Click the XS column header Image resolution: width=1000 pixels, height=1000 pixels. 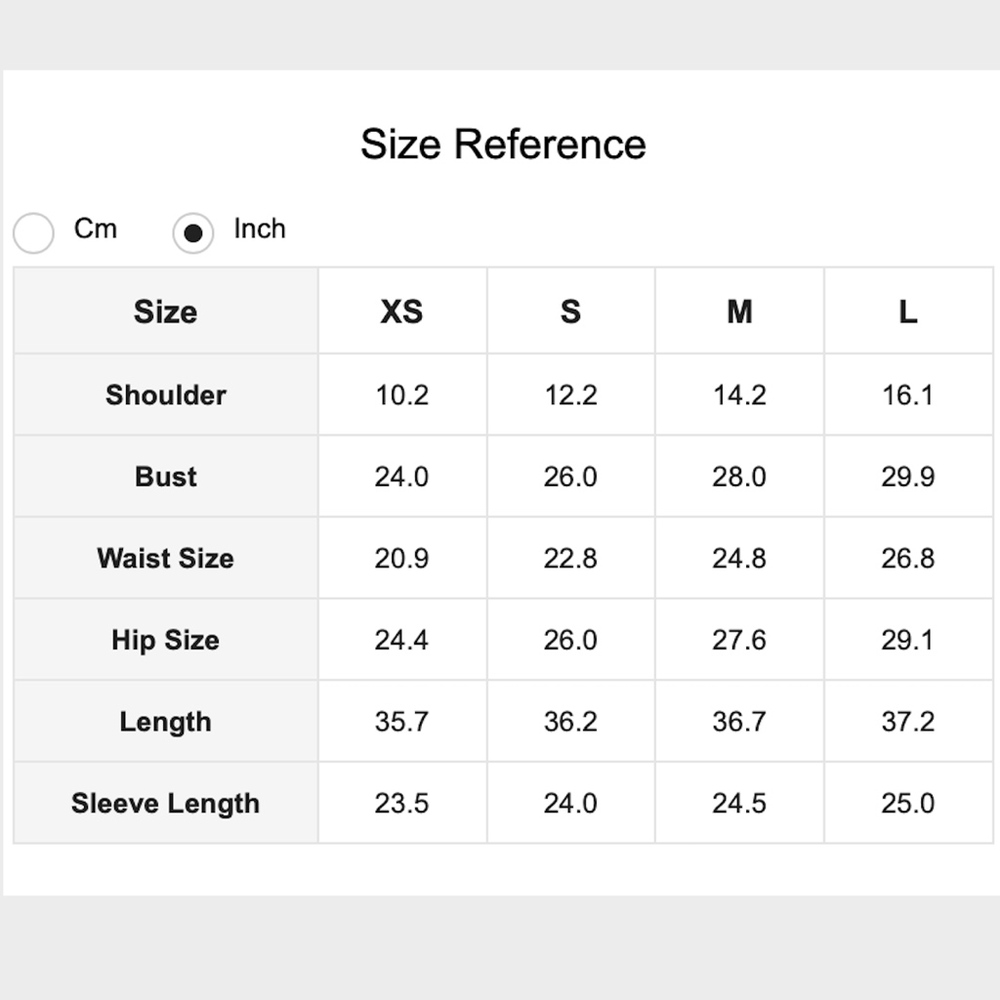click(x=402, y=312)
